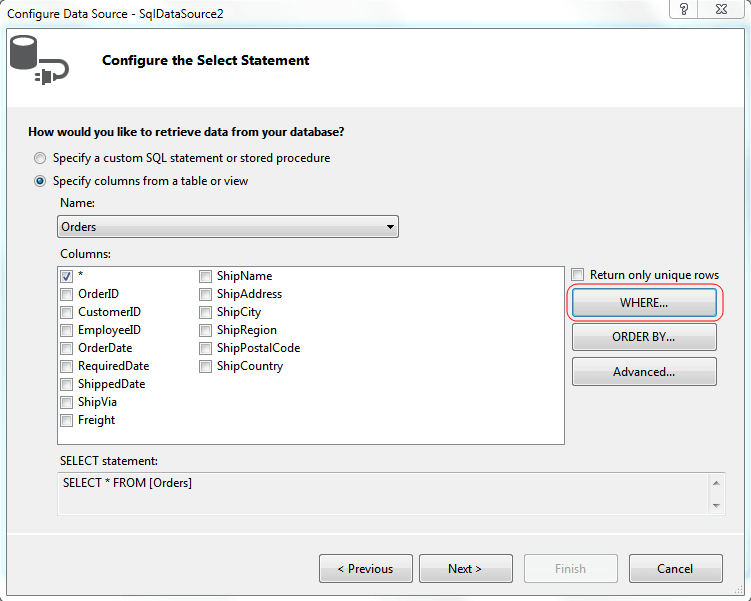Click the database plug icon in header
Image resolution: width=751 pixels, height=601 pixels.
click(x=38, y=60)
